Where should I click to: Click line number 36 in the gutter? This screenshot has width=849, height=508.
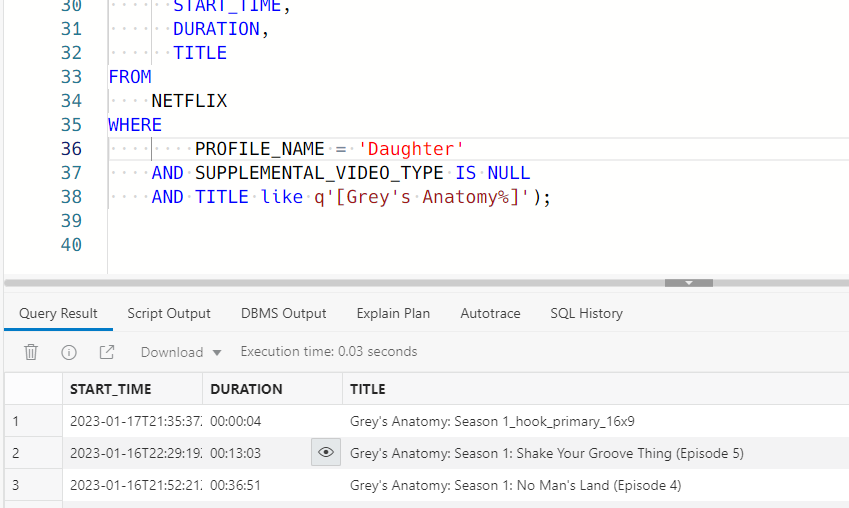coord(71,149)
